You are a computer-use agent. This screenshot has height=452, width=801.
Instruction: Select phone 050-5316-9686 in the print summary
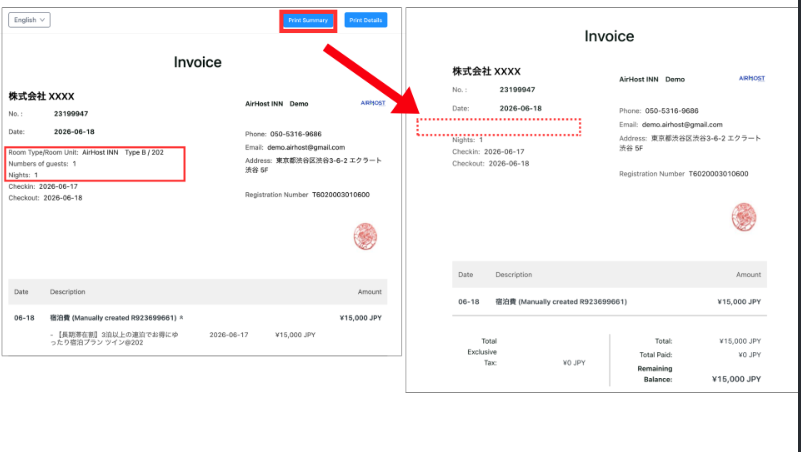click(x=671, y=111)
